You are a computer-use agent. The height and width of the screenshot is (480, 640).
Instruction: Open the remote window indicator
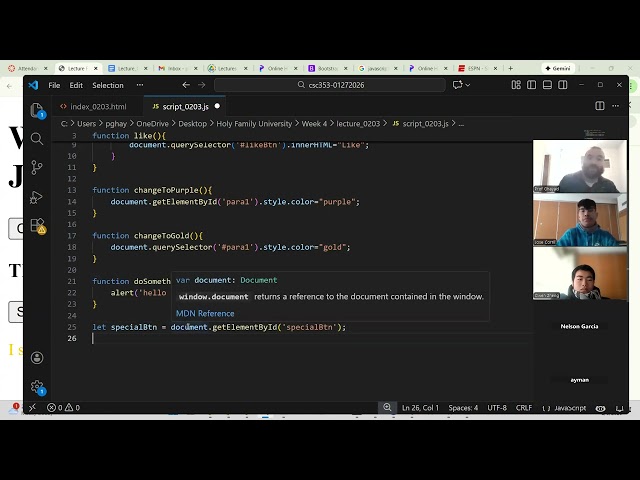tap(32, 407)
